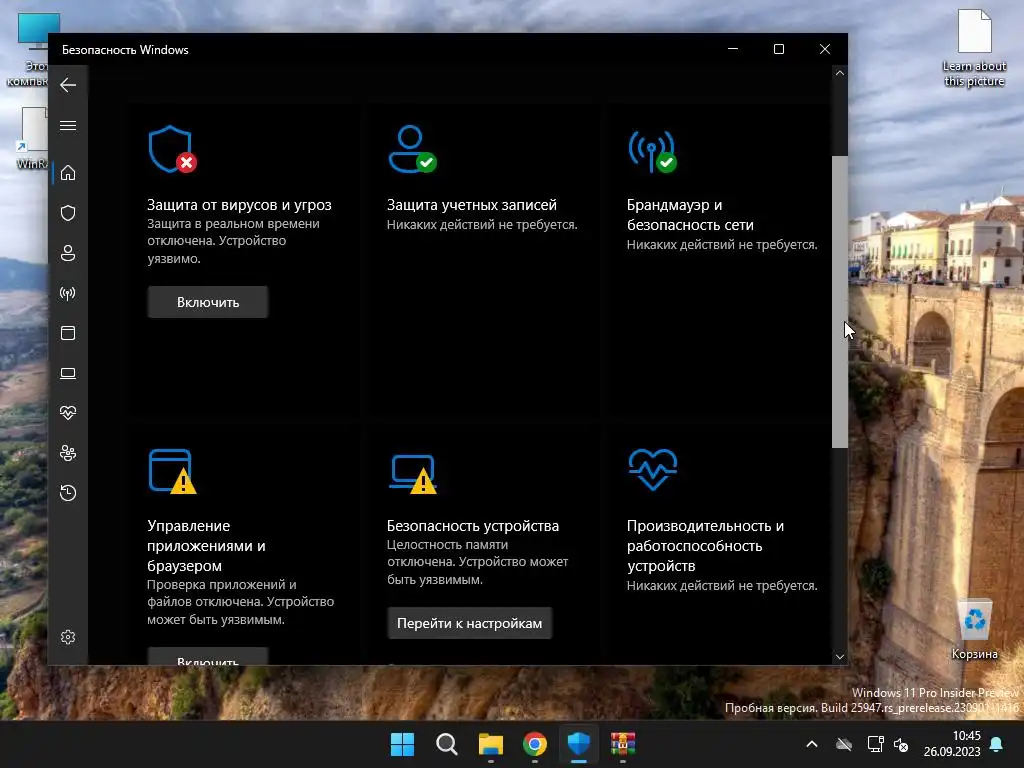Click the network status tray icon
The image size is (1024, 768).
point(875,744)
